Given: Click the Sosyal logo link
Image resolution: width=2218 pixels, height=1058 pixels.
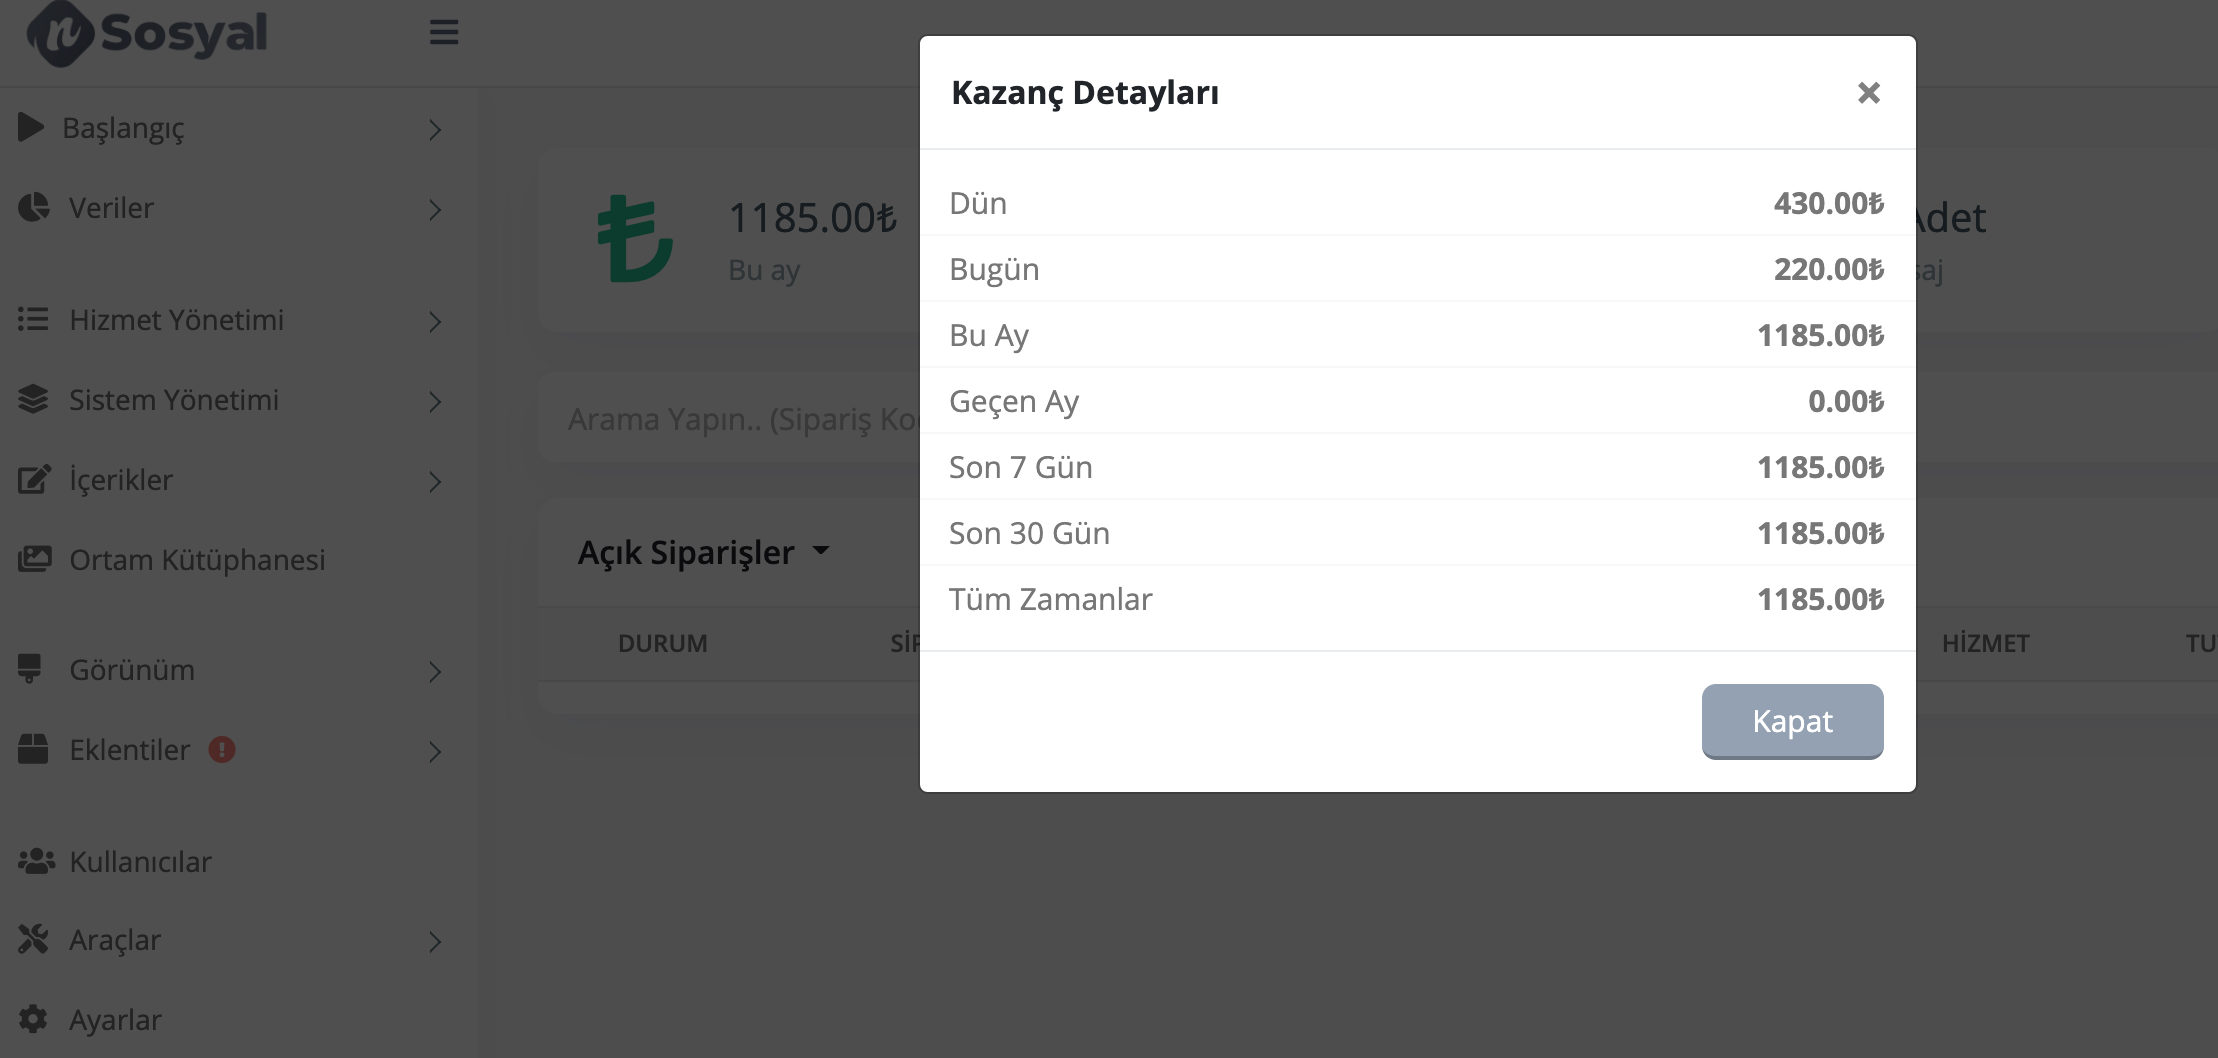Looking at the screenshot, I should 147,34.
